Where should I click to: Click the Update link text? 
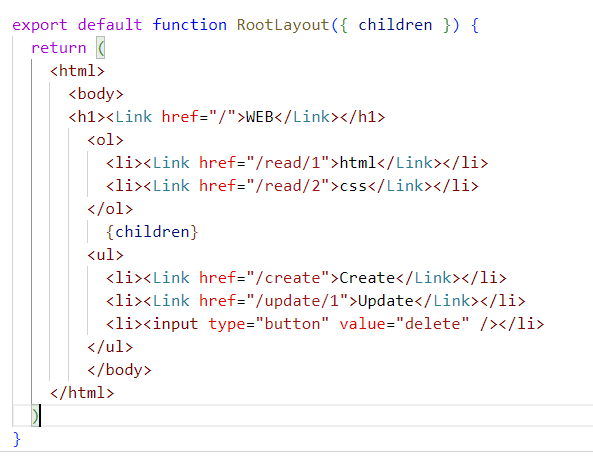tap(386, 301)
